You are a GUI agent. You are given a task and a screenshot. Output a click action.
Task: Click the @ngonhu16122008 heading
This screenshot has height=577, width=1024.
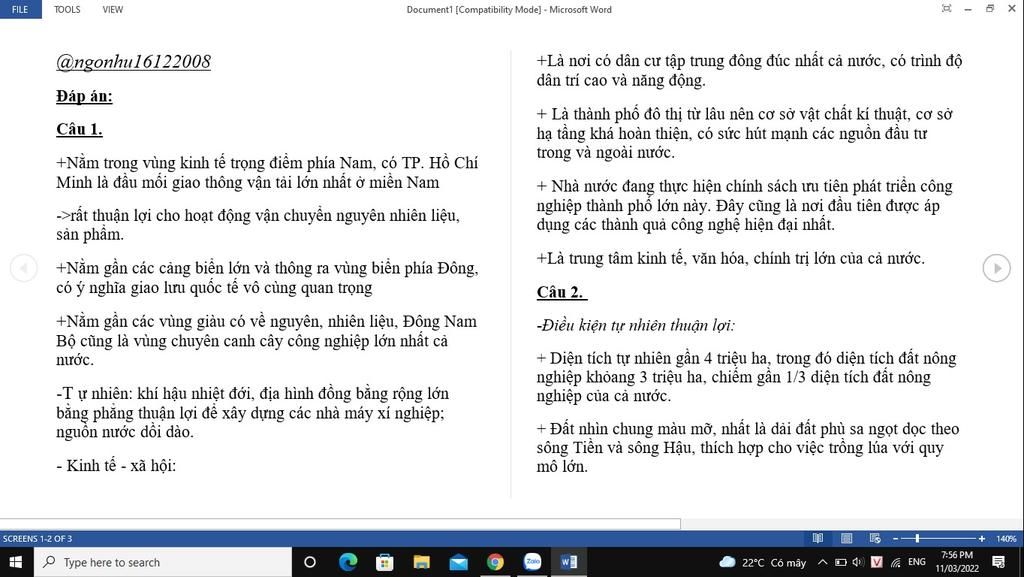(133, 62)
